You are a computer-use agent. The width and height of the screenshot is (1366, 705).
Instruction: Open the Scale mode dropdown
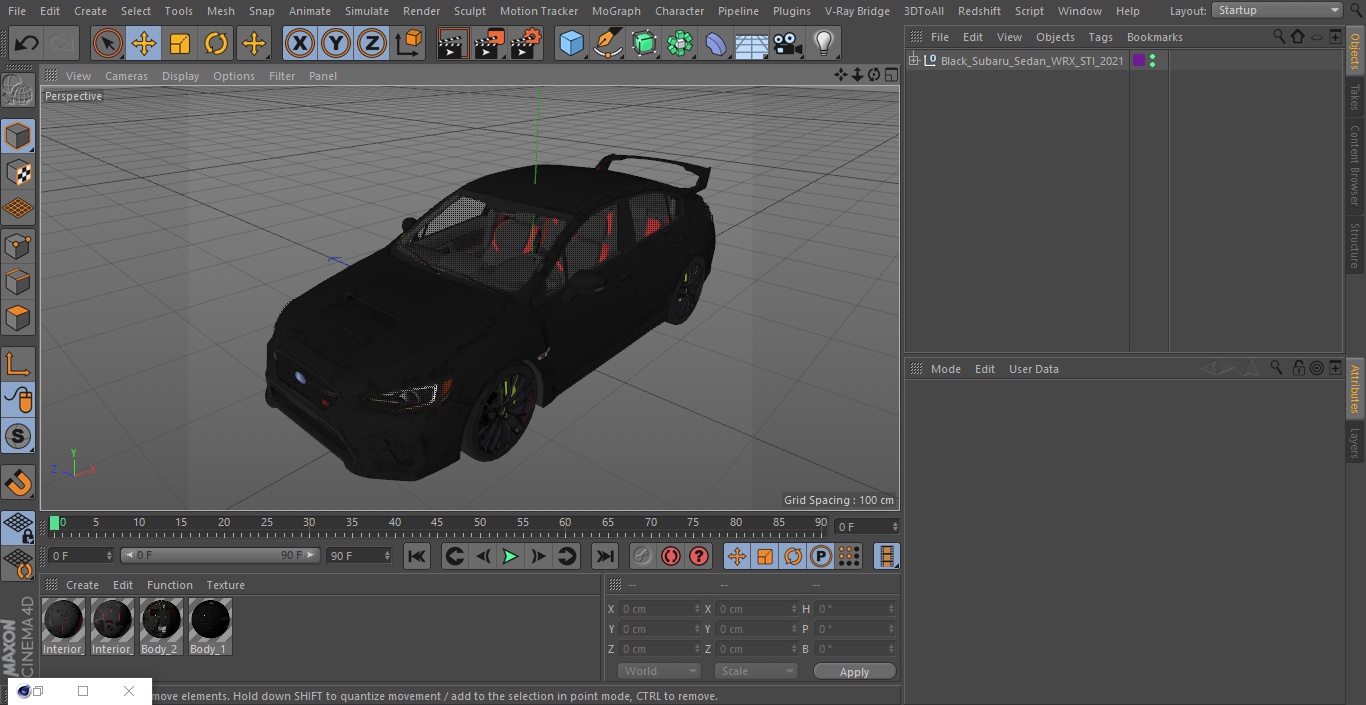pos(756,671)
